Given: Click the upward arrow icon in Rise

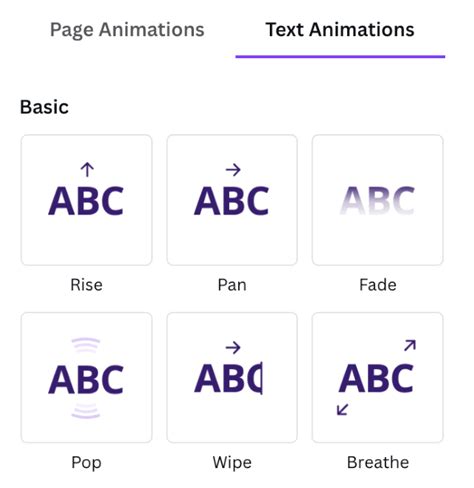Looking at the screenshot, I should tap(87, 170).
